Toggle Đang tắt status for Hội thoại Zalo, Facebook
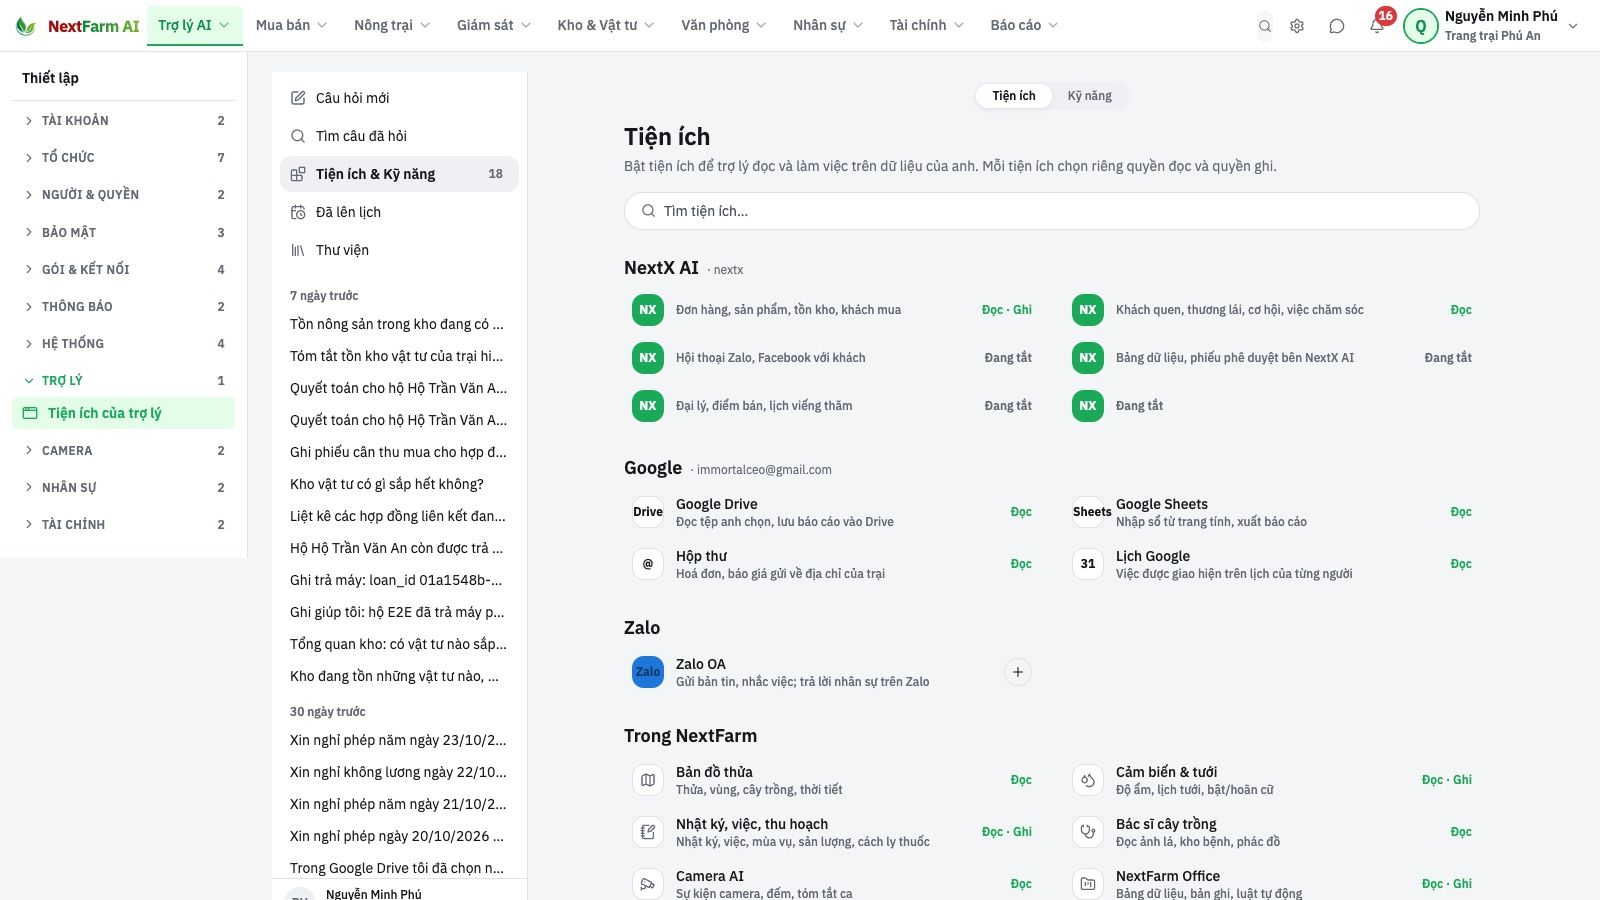Viewport: 1600px width, 900px height. tap(1008, 358)
